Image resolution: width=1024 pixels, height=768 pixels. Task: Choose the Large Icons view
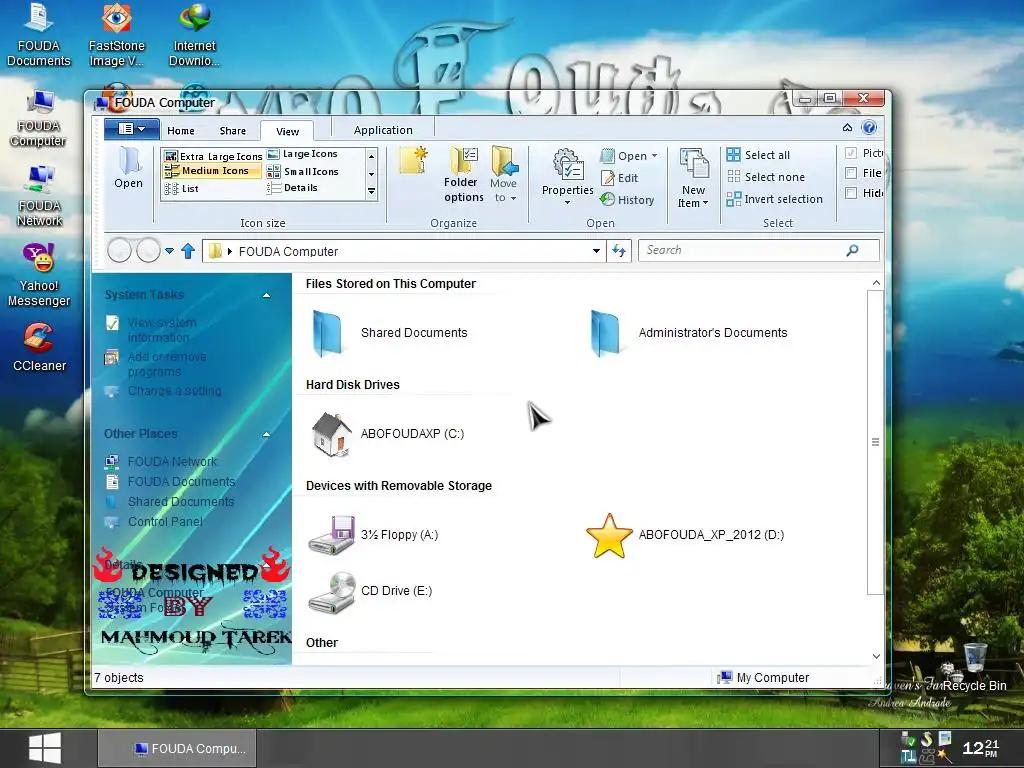click(302, 154)
